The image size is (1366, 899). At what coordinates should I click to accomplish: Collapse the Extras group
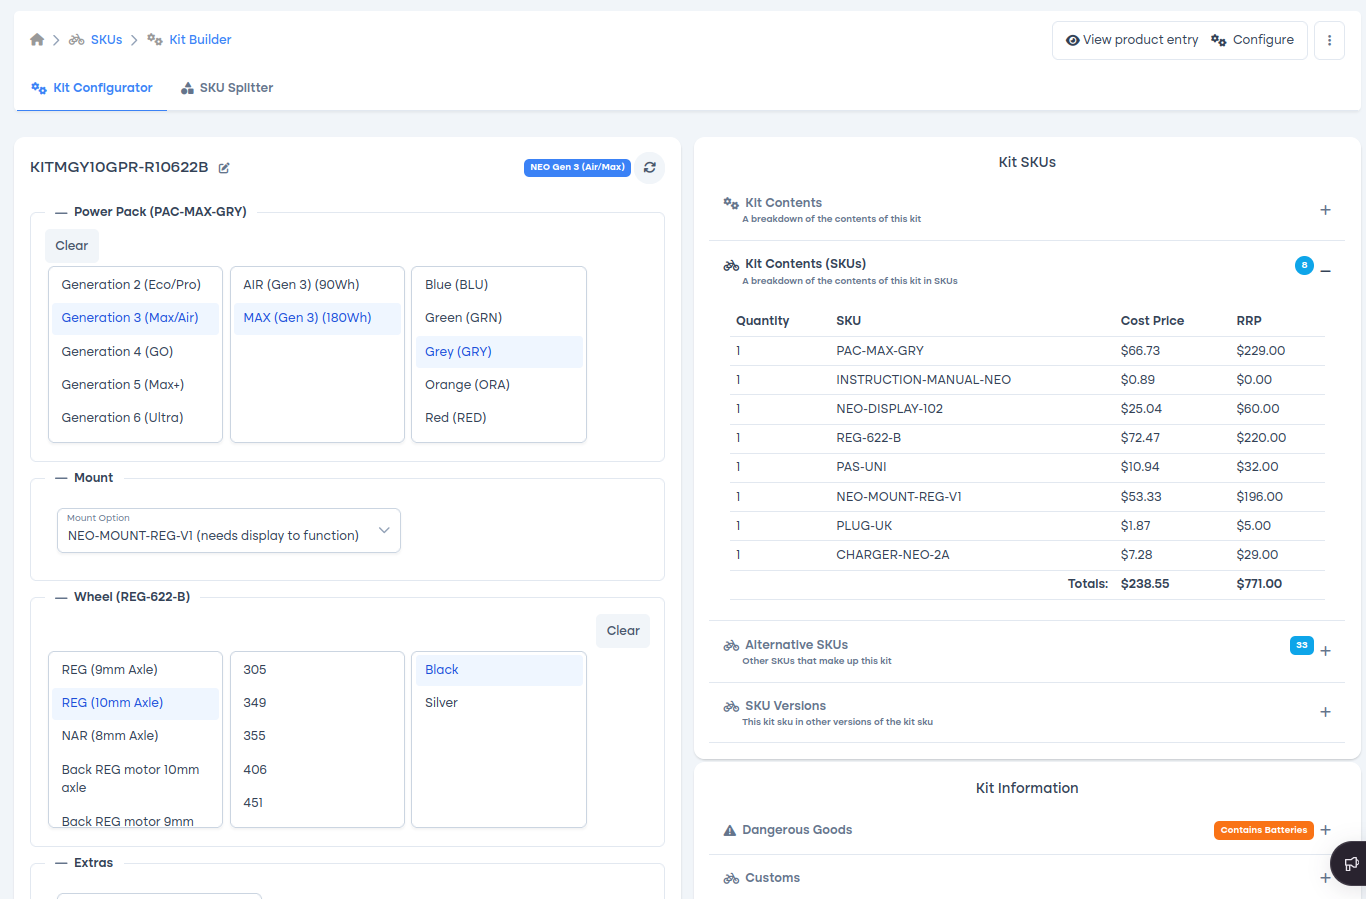(61, 863)
